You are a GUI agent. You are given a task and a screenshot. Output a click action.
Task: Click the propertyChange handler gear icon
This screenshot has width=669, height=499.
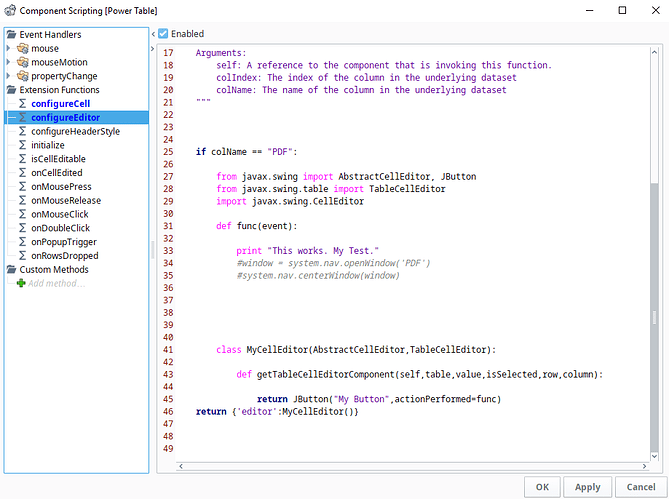pos(23,76)
